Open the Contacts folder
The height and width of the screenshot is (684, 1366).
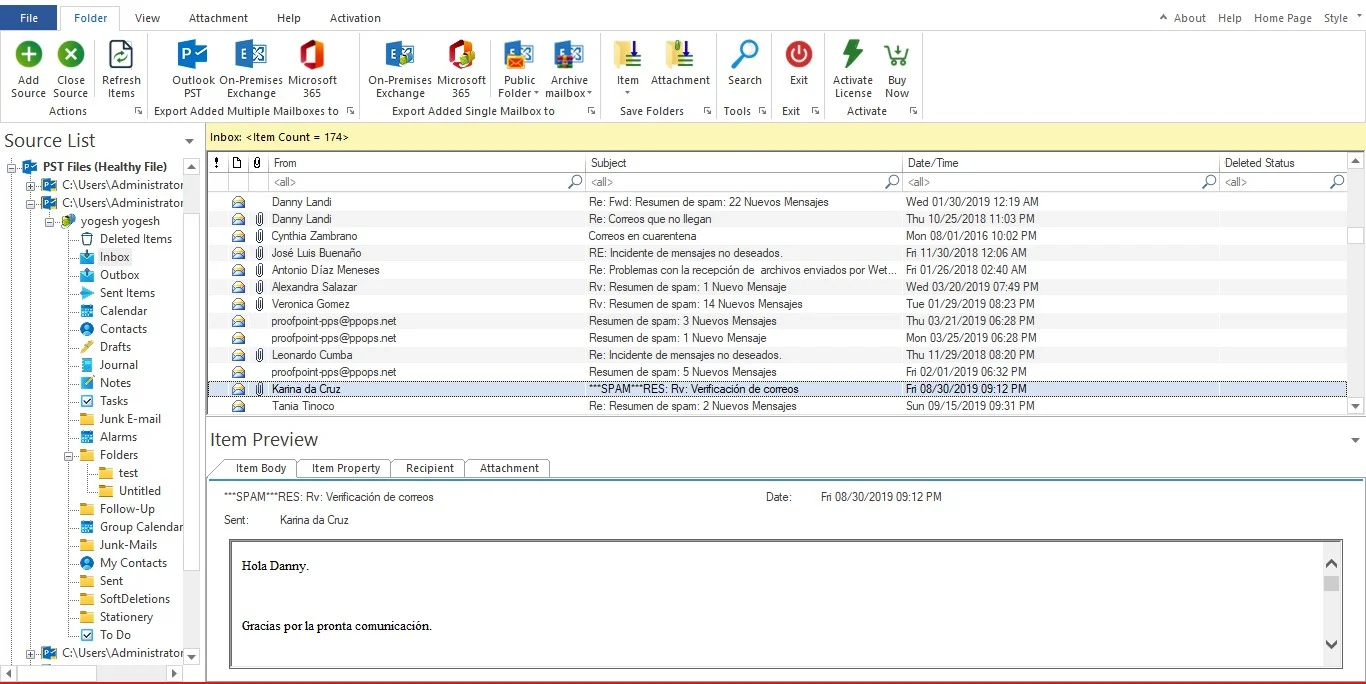[x=124, y=329]
